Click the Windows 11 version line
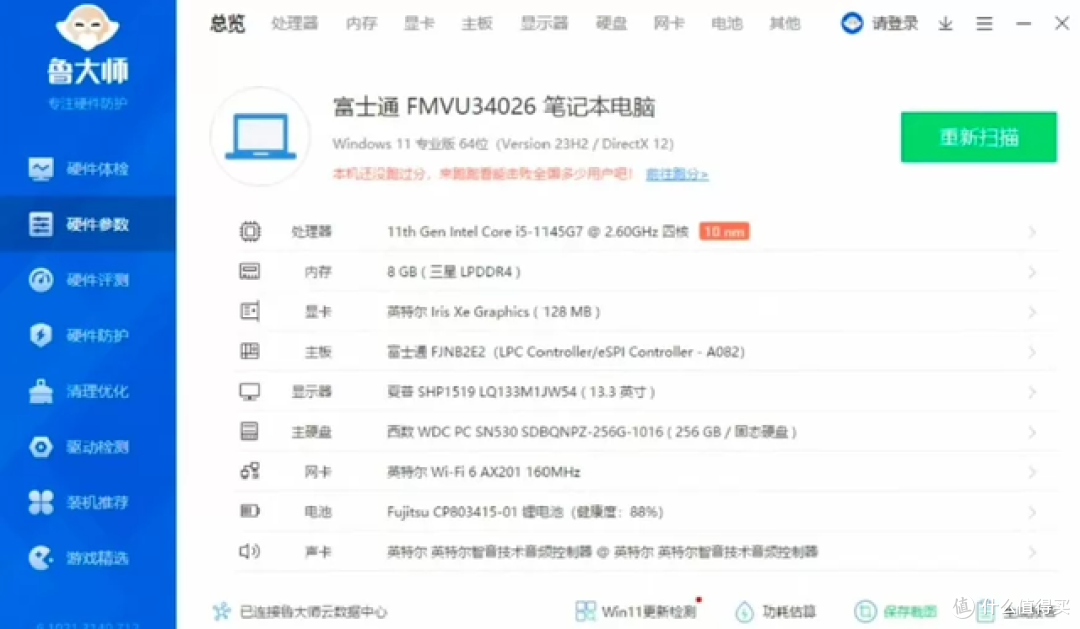Viewport: 1080px width, 629px height. (x=503, y=144)
